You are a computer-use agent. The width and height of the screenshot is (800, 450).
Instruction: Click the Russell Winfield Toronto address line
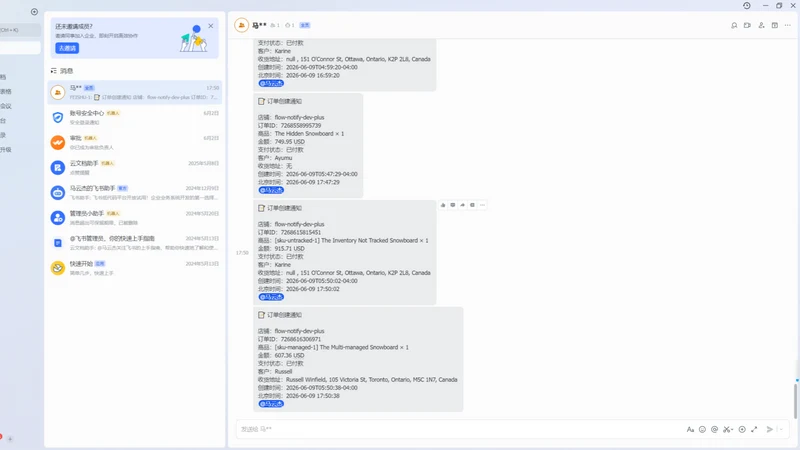[357, 380]
